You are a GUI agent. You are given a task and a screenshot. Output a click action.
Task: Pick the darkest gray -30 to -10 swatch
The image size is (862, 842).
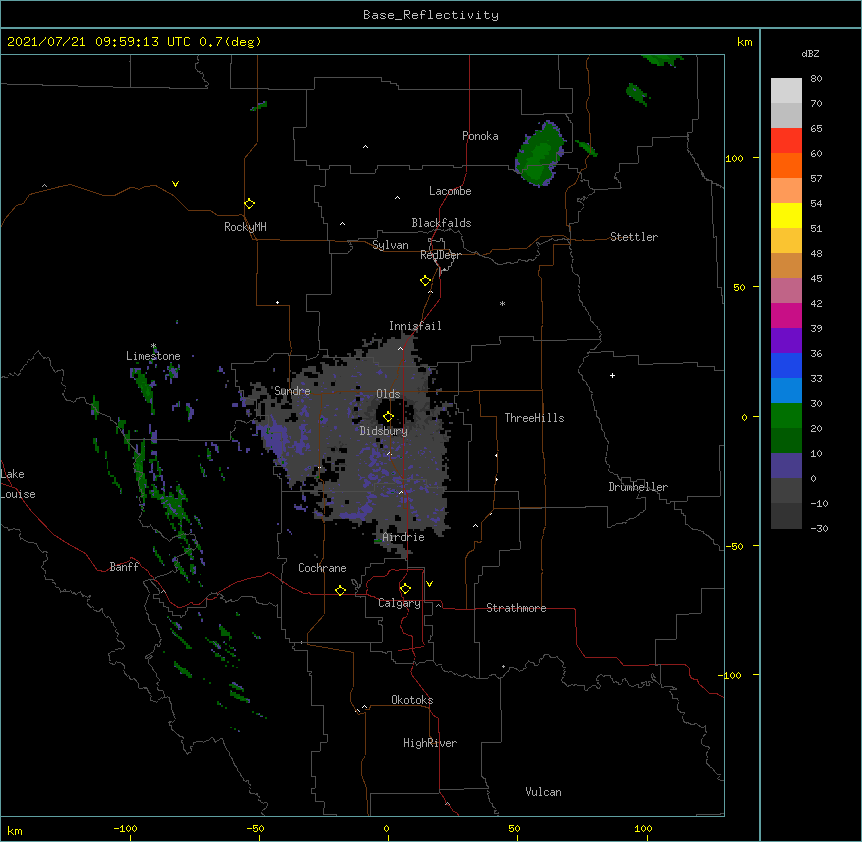[786, 516]
